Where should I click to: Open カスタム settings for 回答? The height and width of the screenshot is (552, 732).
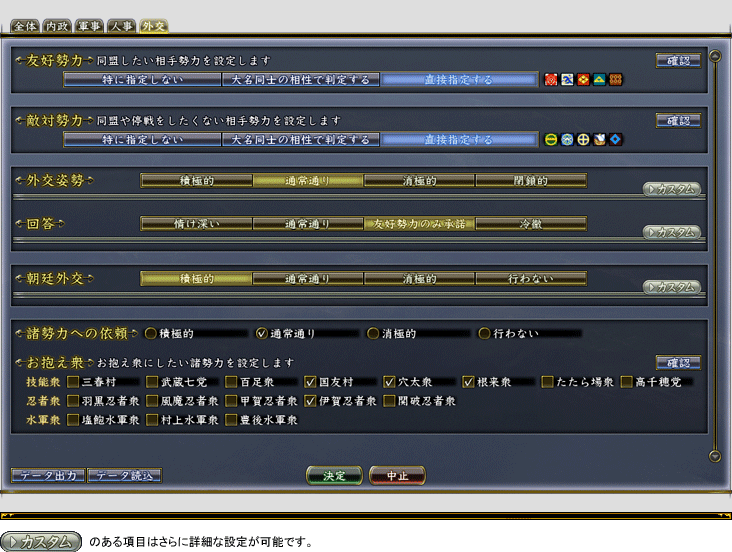pyautogui.click(x=672, y=232)
